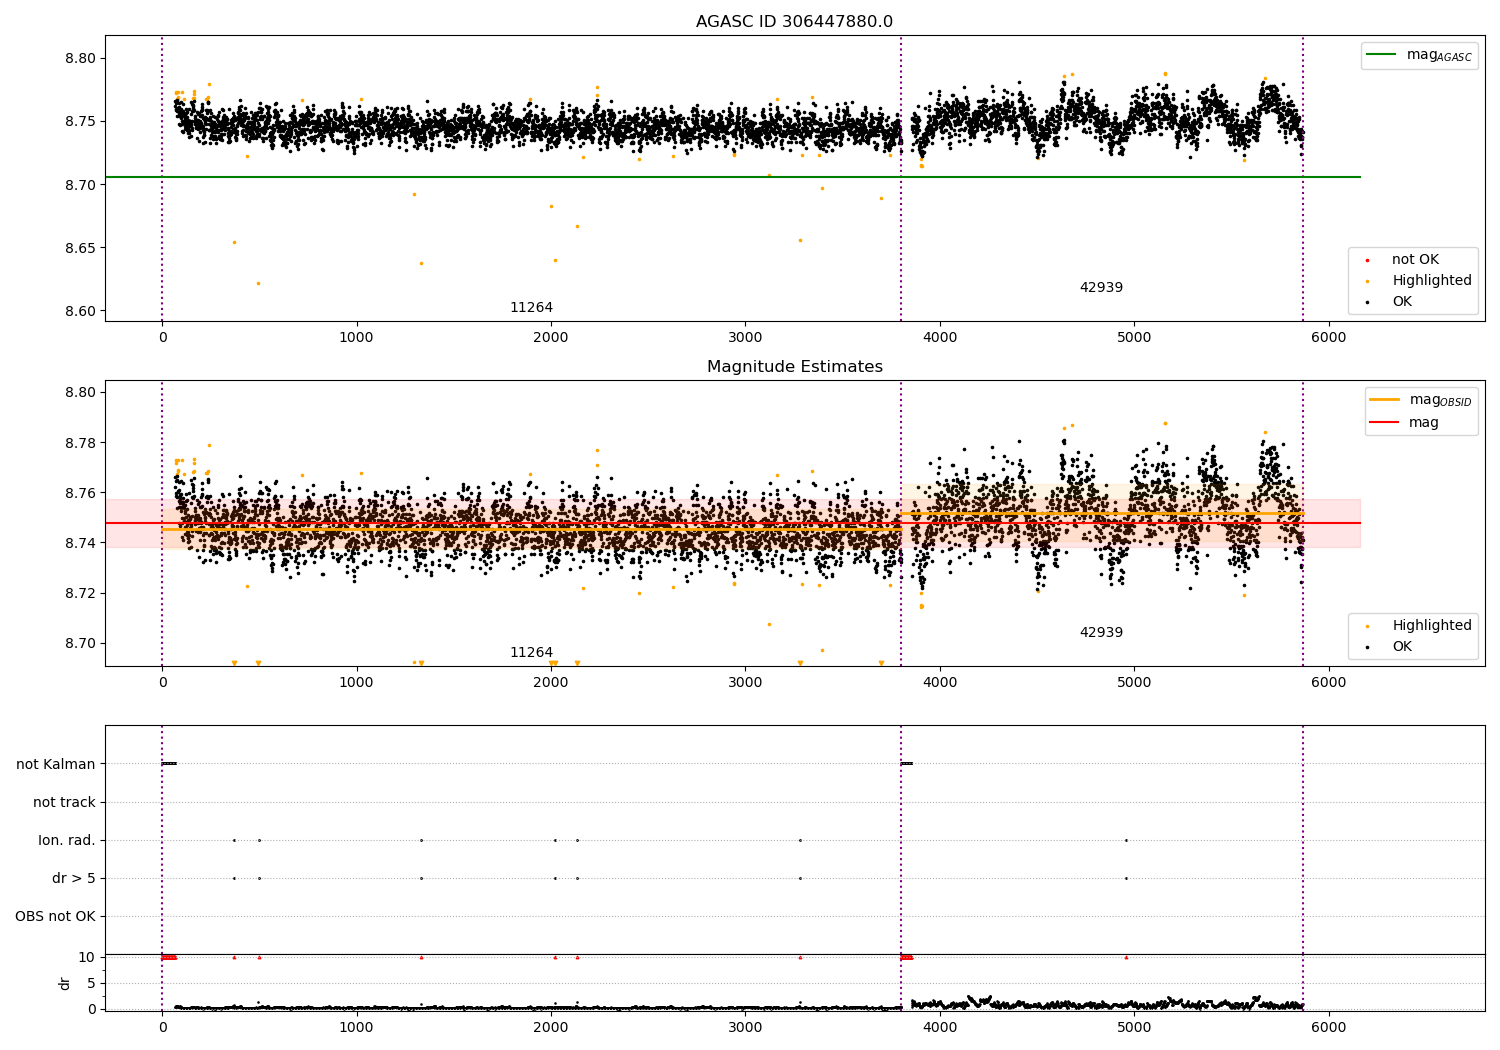Select the 'not OK' legend entry

pos(1415,260)
